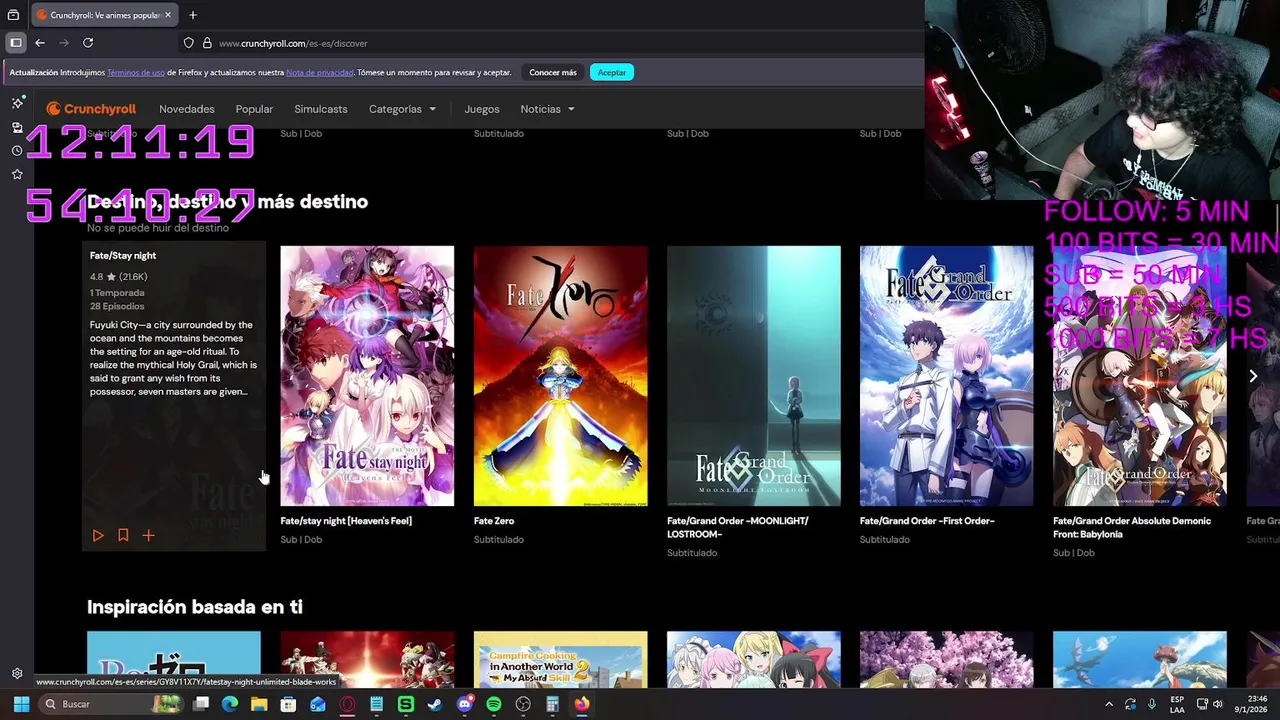Image resolution: width=1280 pixels, height=720 pixels.
Task: Open Opera GX from taskbar
Action: (347, 704)
